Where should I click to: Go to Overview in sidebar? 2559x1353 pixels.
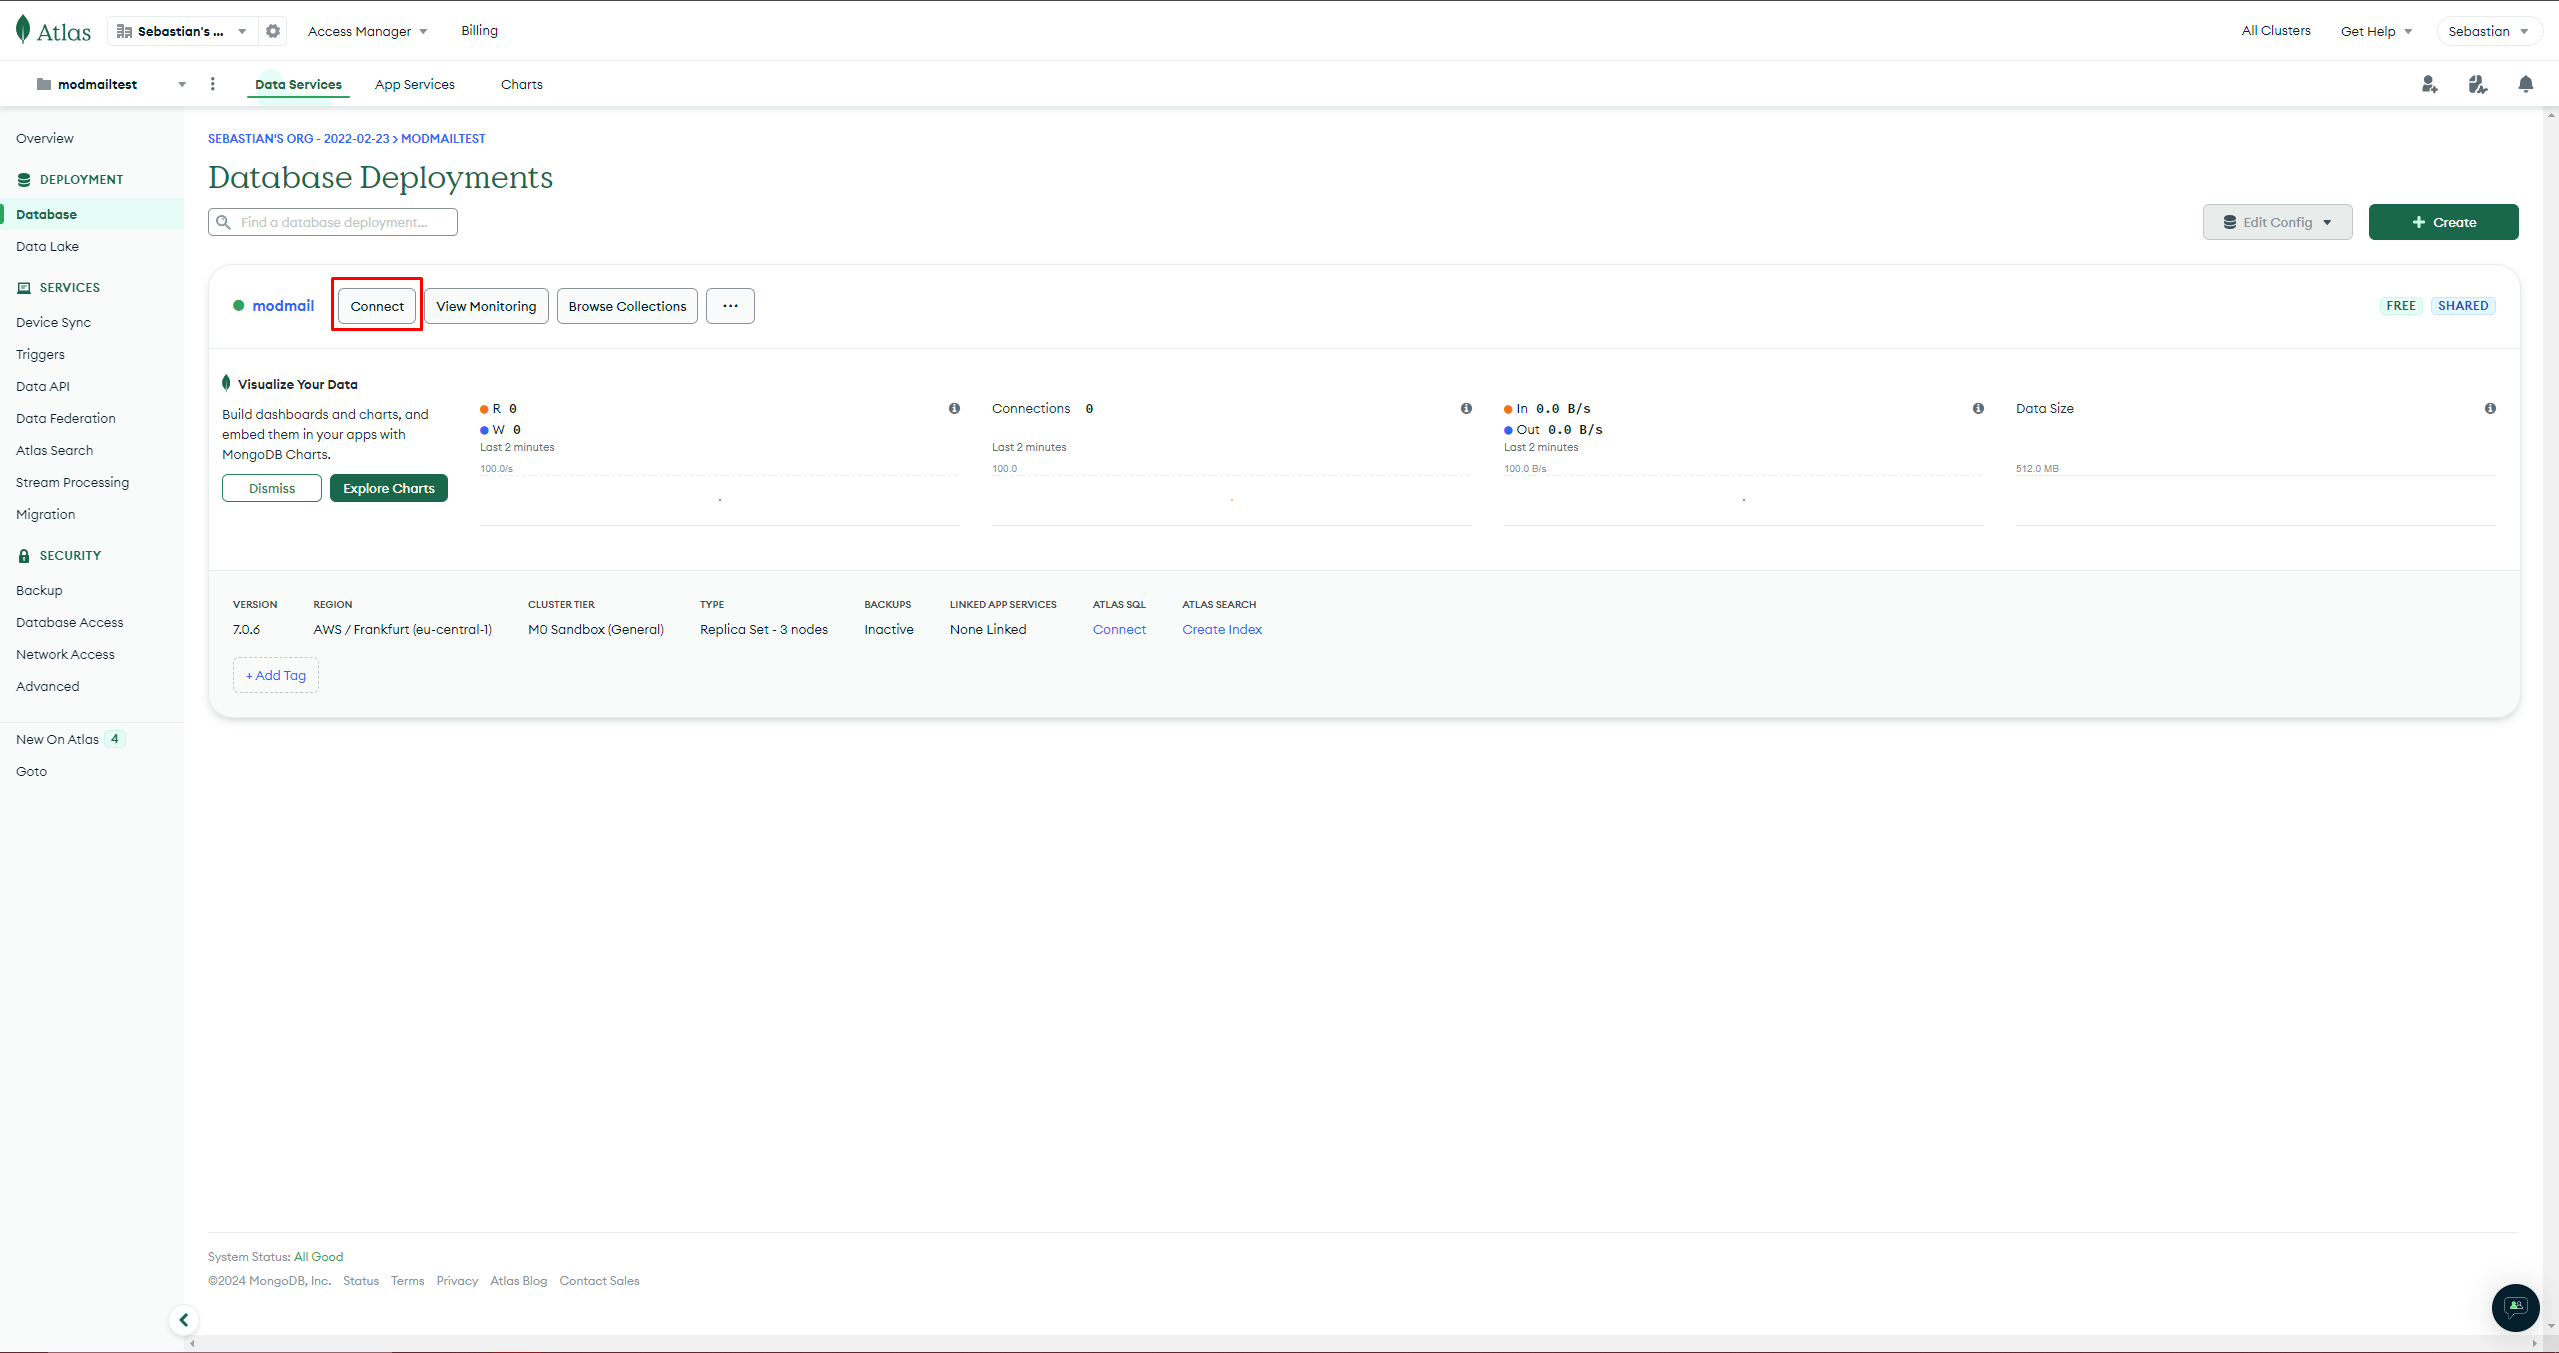pos(44,138)
